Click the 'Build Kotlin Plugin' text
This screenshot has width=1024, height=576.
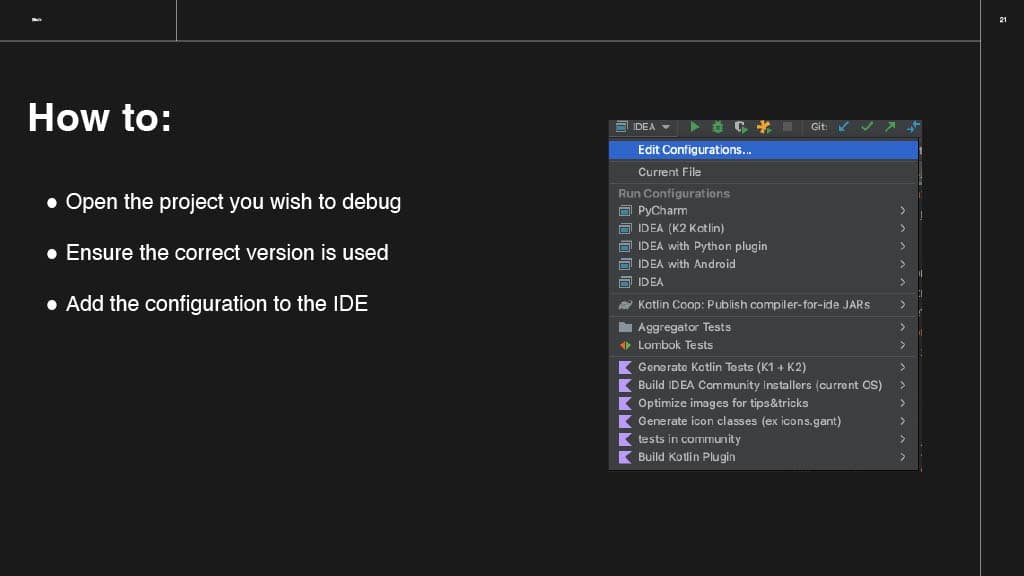pyautogui.click(x=686, y=457)
